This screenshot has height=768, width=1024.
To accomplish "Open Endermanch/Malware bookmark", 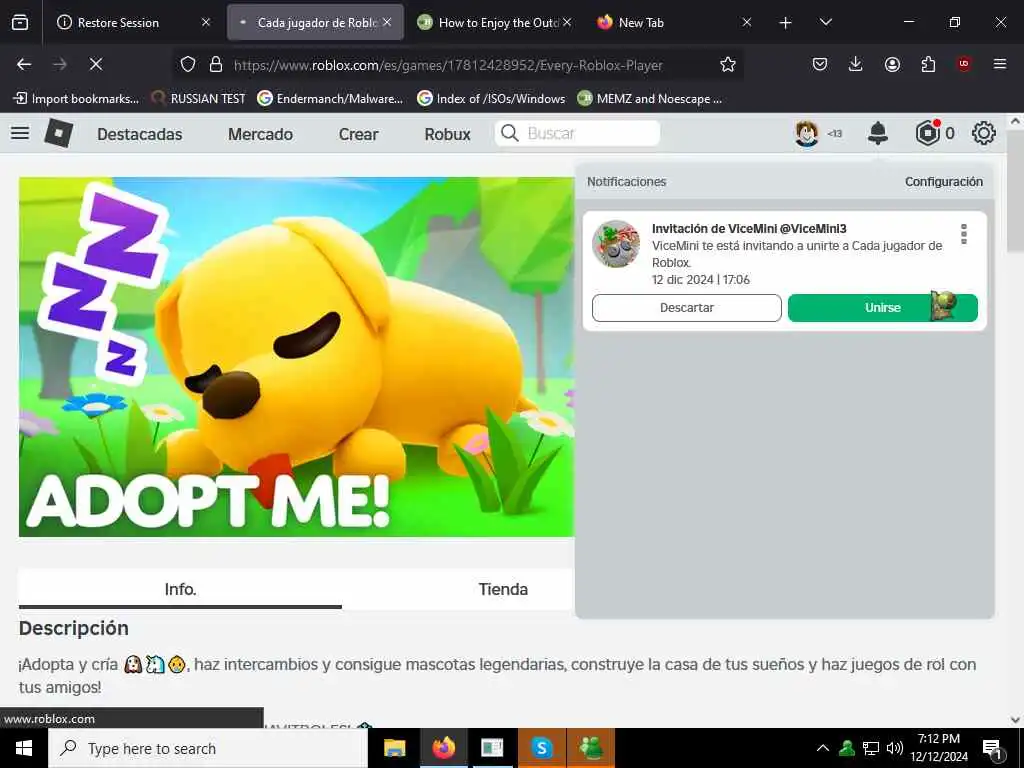I will click(330, 99).
